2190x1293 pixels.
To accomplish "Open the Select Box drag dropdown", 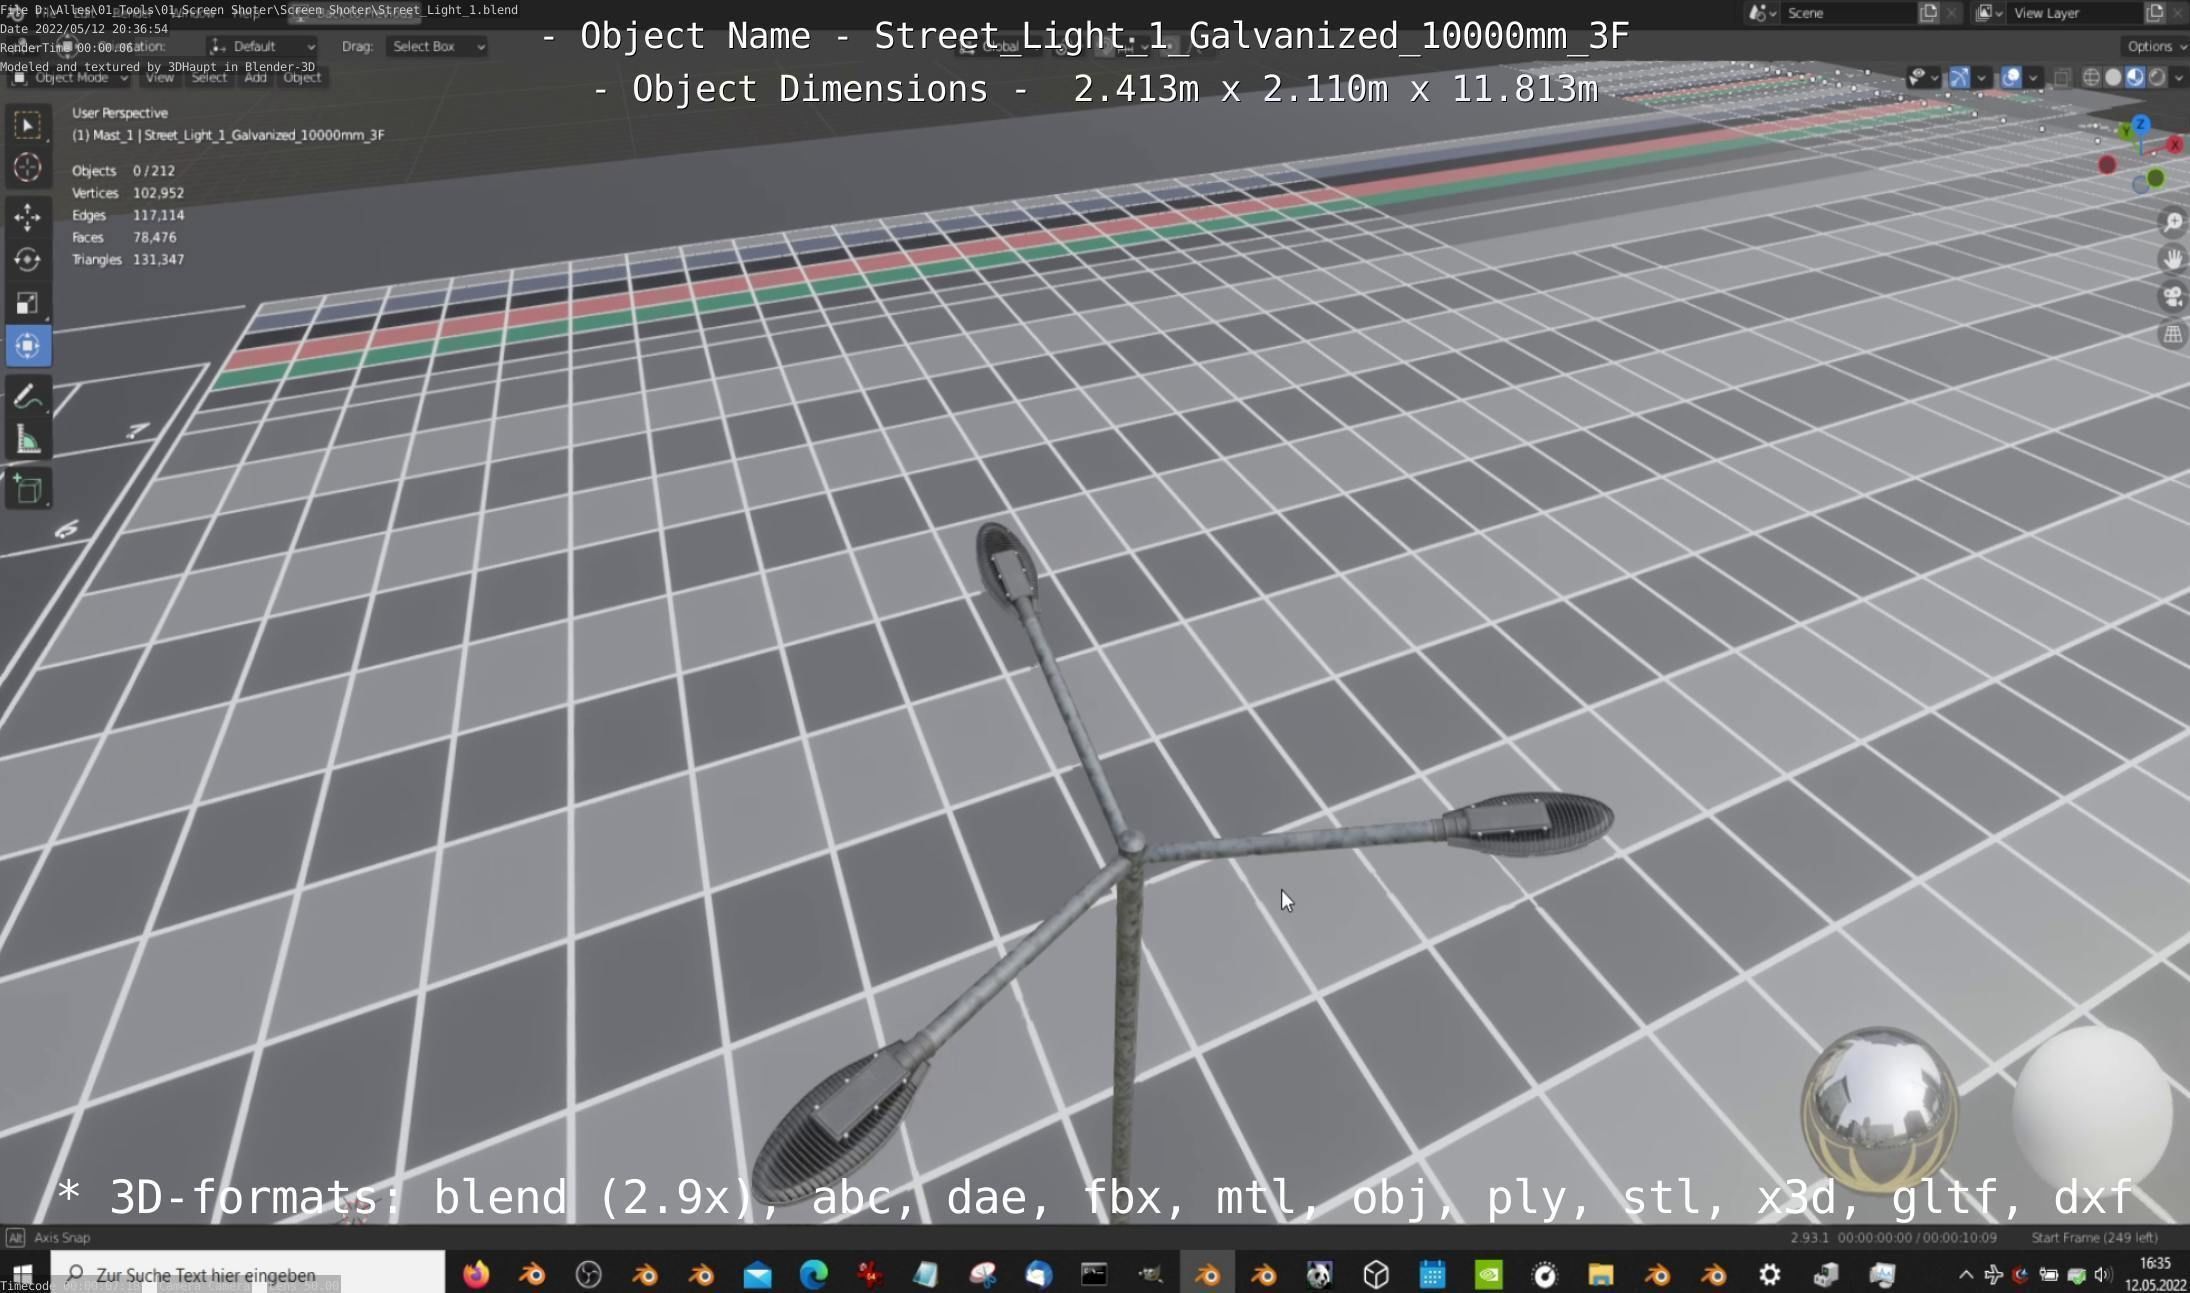I will click(437, 46).
